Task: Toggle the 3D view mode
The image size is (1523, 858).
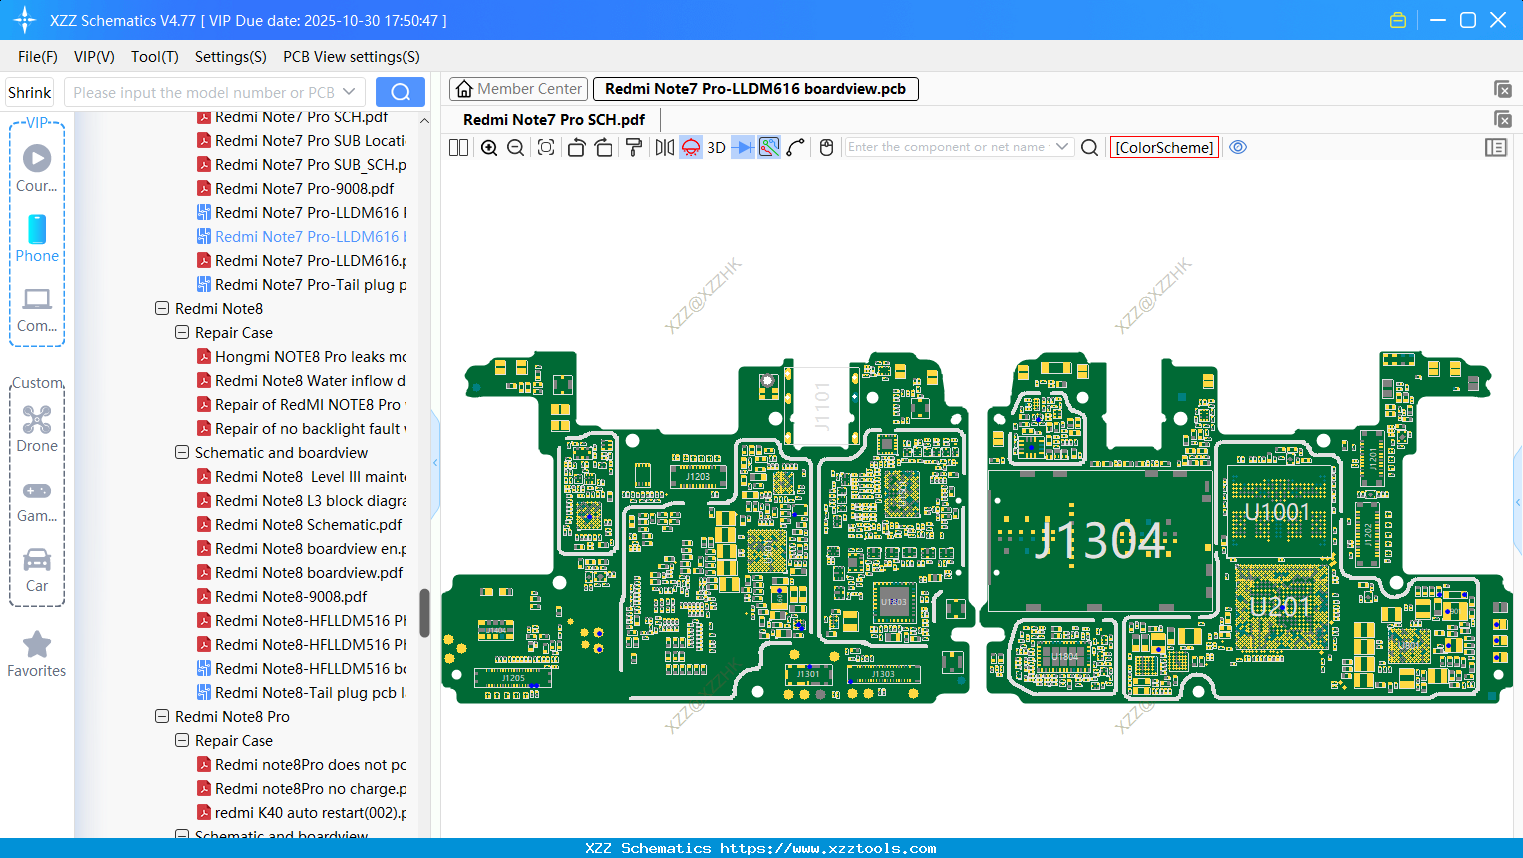Action: [716, 148]
